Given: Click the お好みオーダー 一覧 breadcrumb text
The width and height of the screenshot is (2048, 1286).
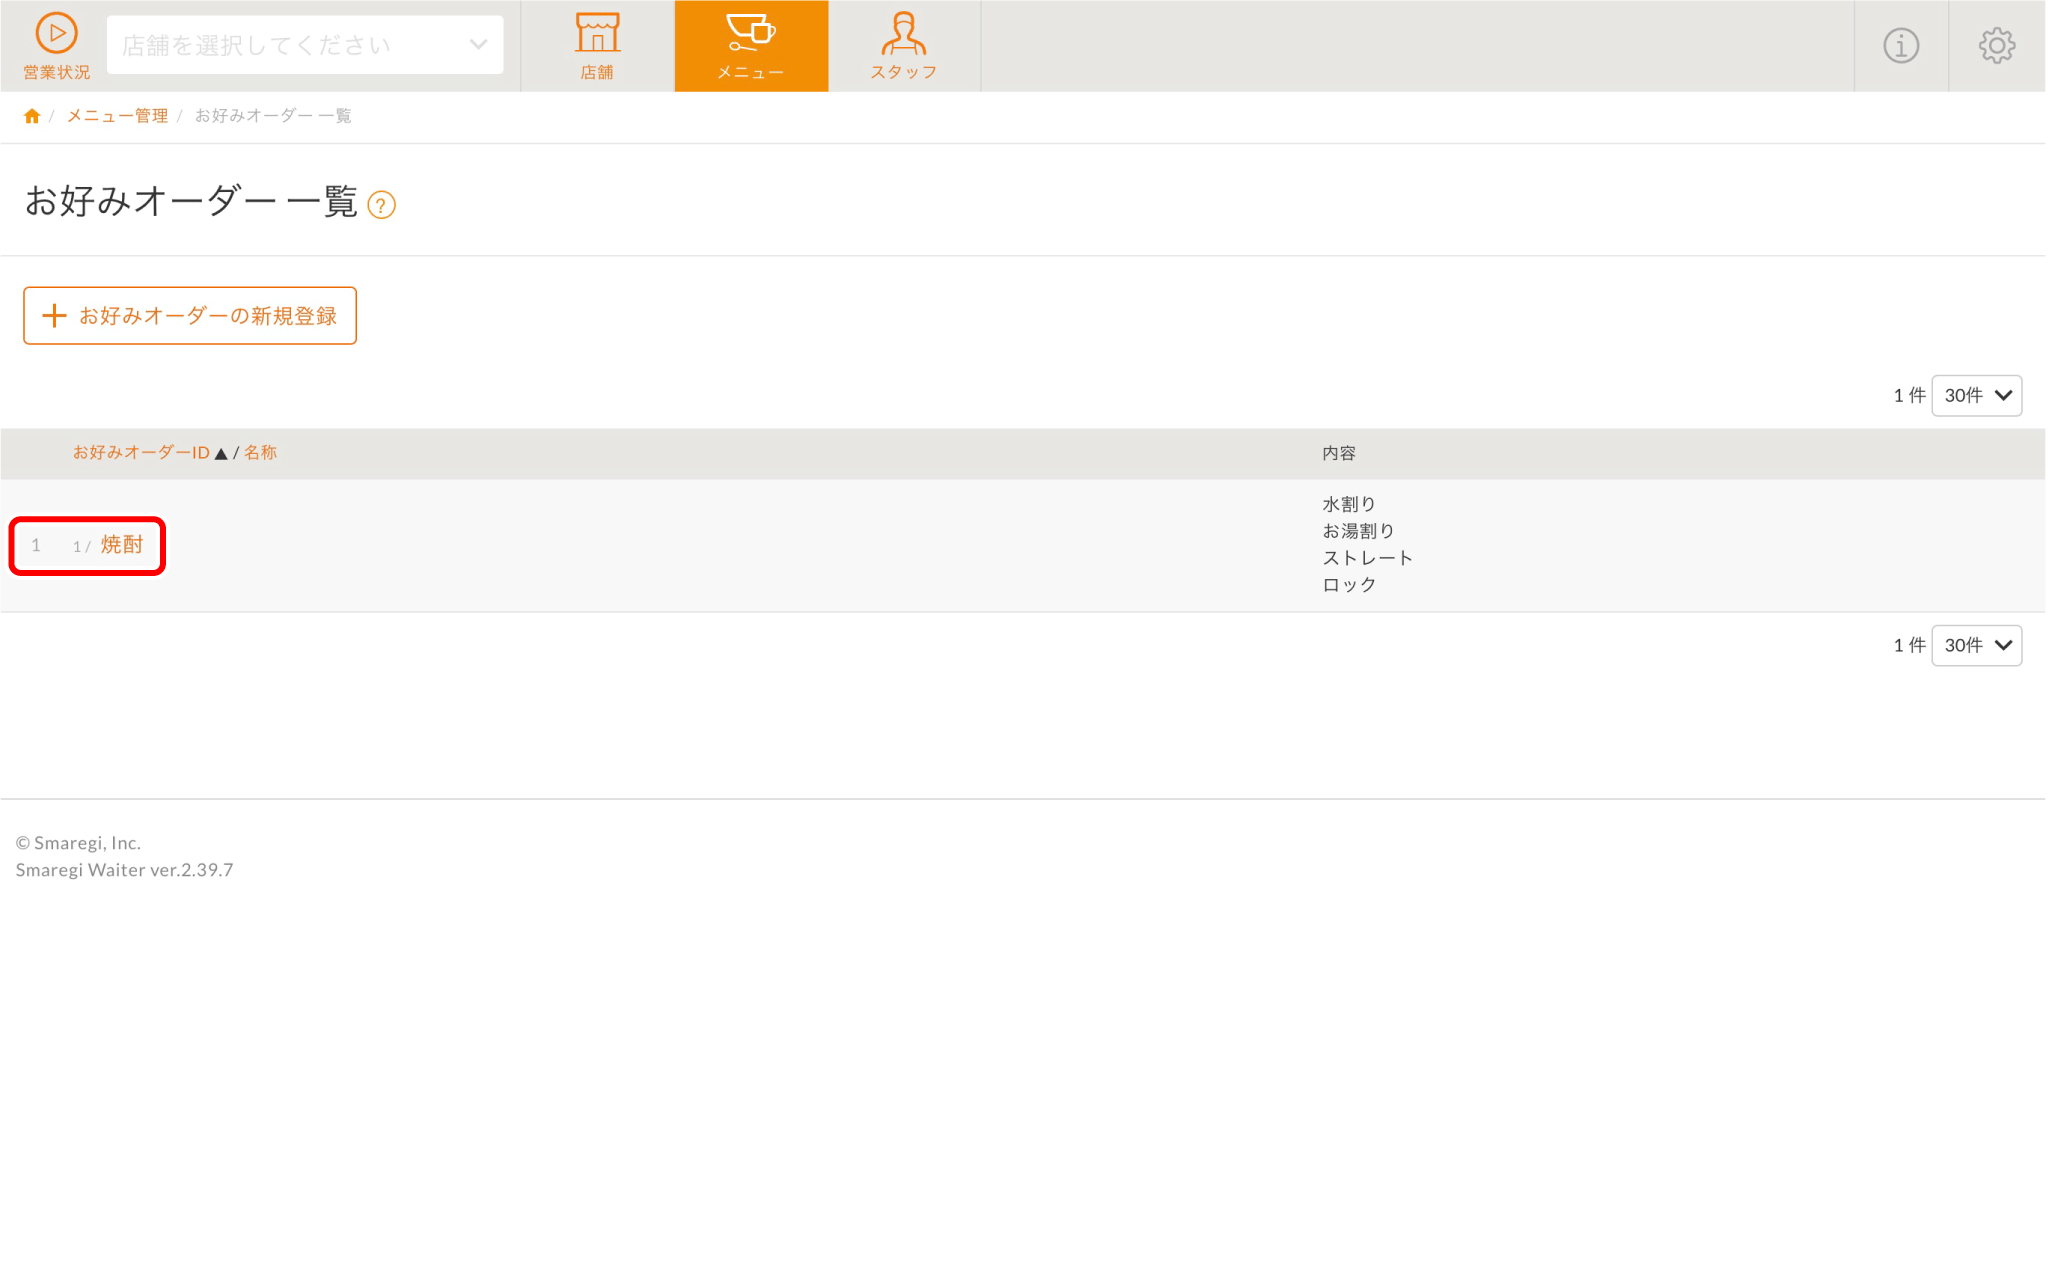Looking at the screenshot, I should coord(272,116).
